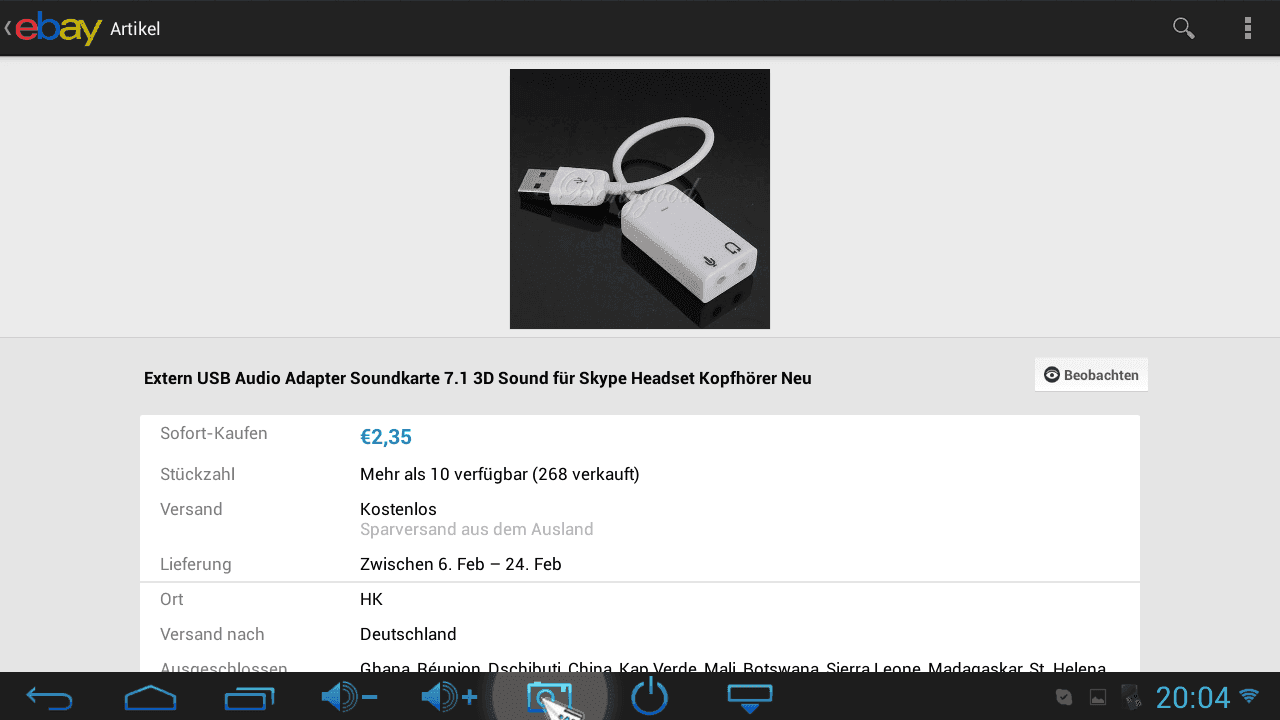Image resolution: width=1280 pixels, height=720 pixels.
Task: Go to the Android home screen
Action: (x=150, y=697)
